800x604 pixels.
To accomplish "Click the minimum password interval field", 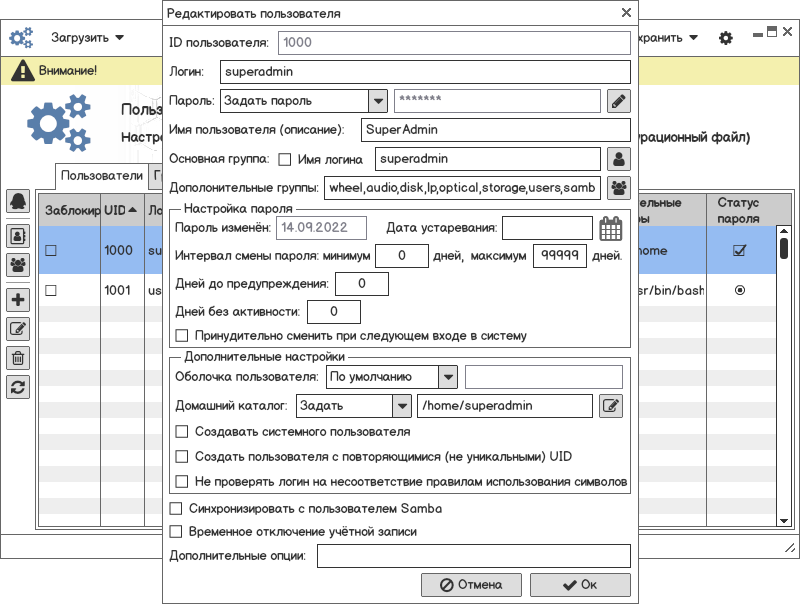I will pos(402,256).
